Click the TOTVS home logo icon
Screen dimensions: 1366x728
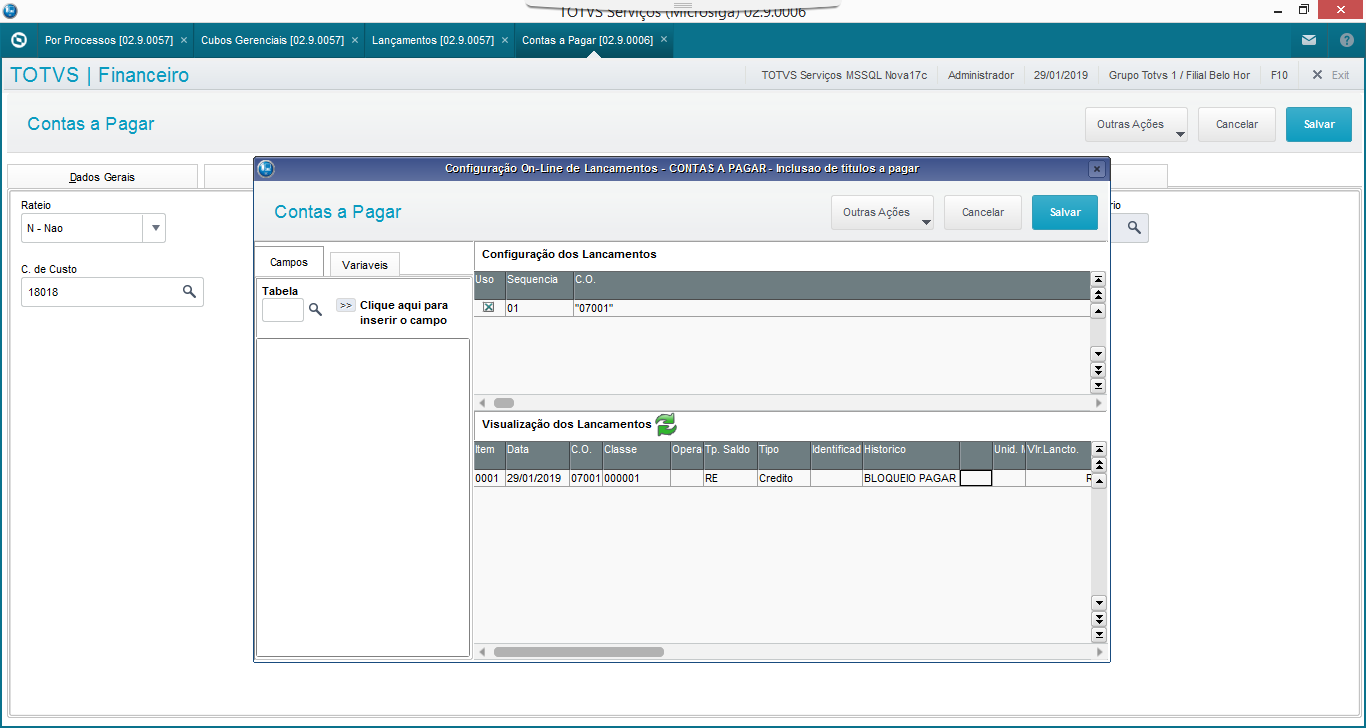[18, 40]
